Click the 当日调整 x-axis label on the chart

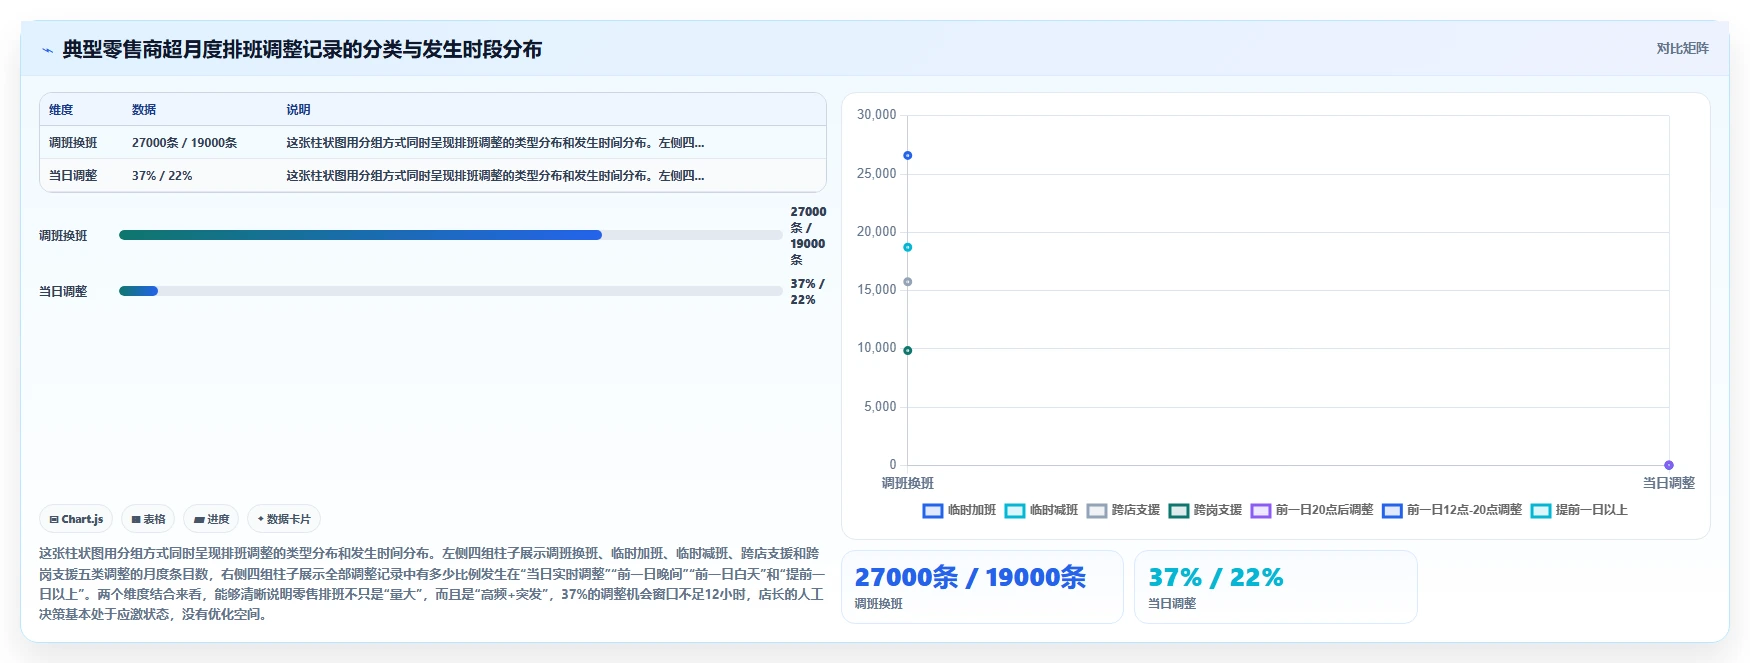[x=1668, y=483]
